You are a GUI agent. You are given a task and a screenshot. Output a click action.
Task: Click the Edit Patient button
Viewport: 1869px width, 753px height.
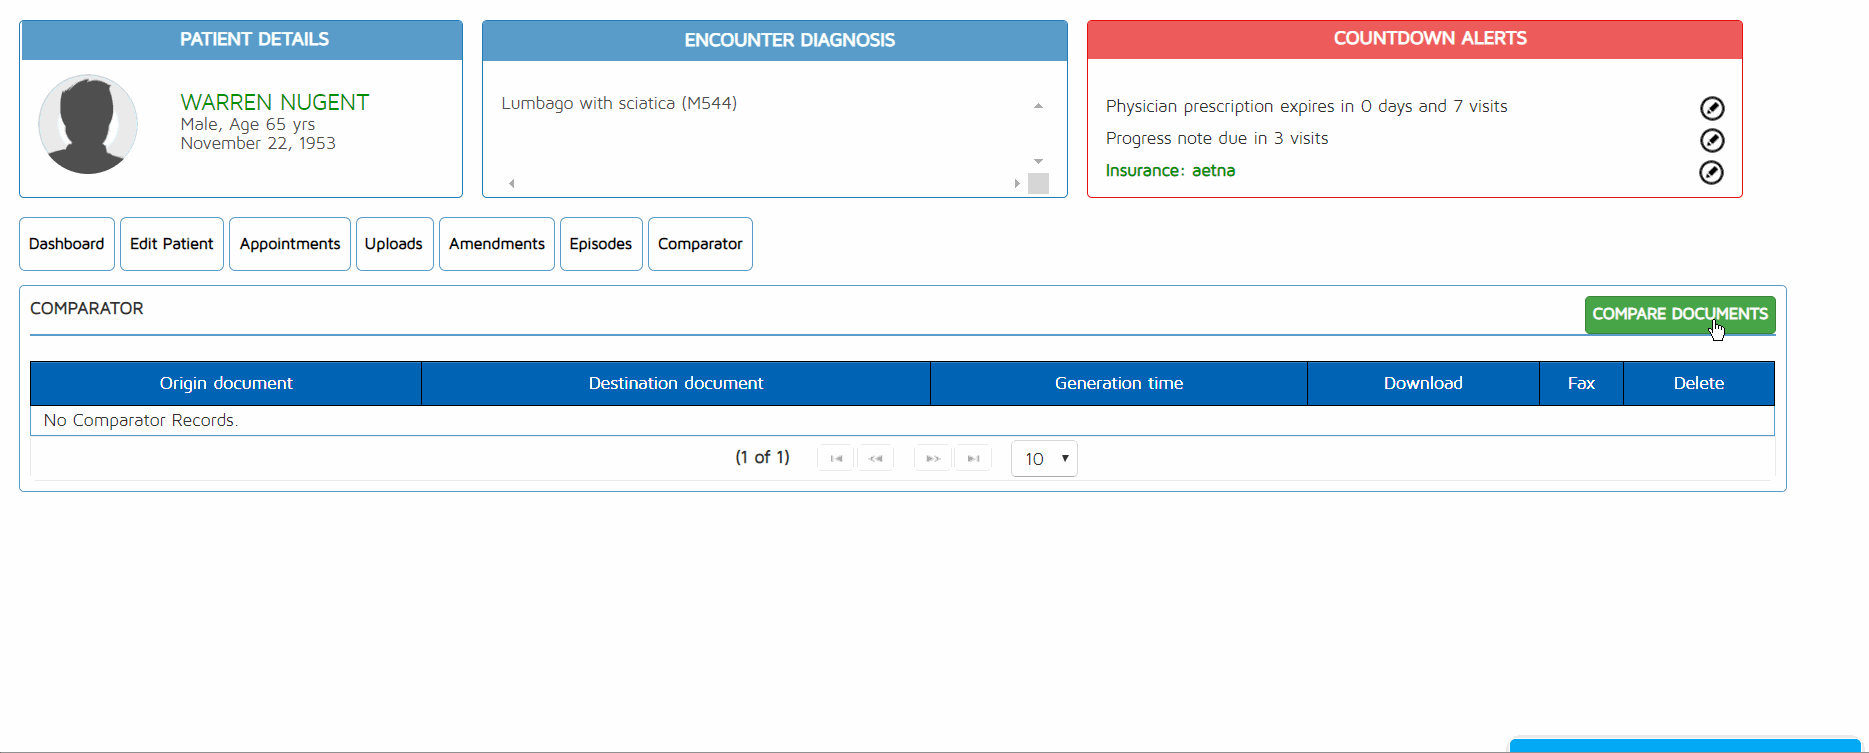[x=172, y=244]
